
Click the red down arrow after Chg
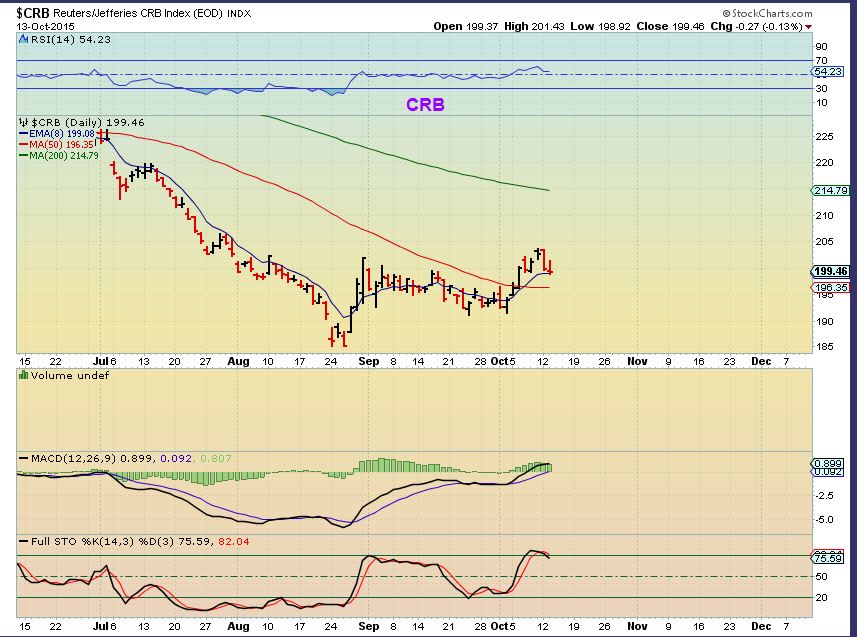pos(808,27)
